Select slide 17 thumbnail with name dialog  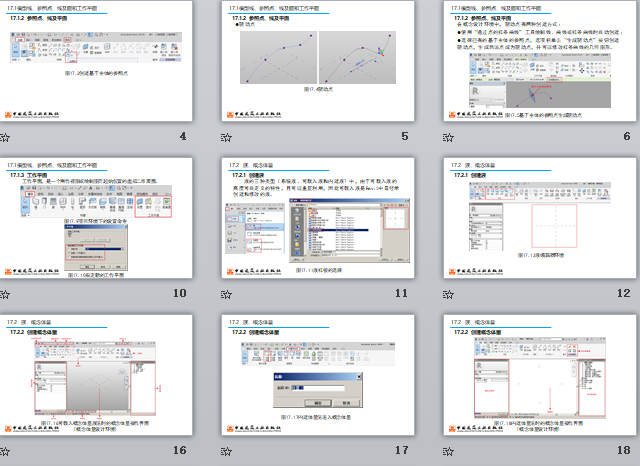coord(318,375)
